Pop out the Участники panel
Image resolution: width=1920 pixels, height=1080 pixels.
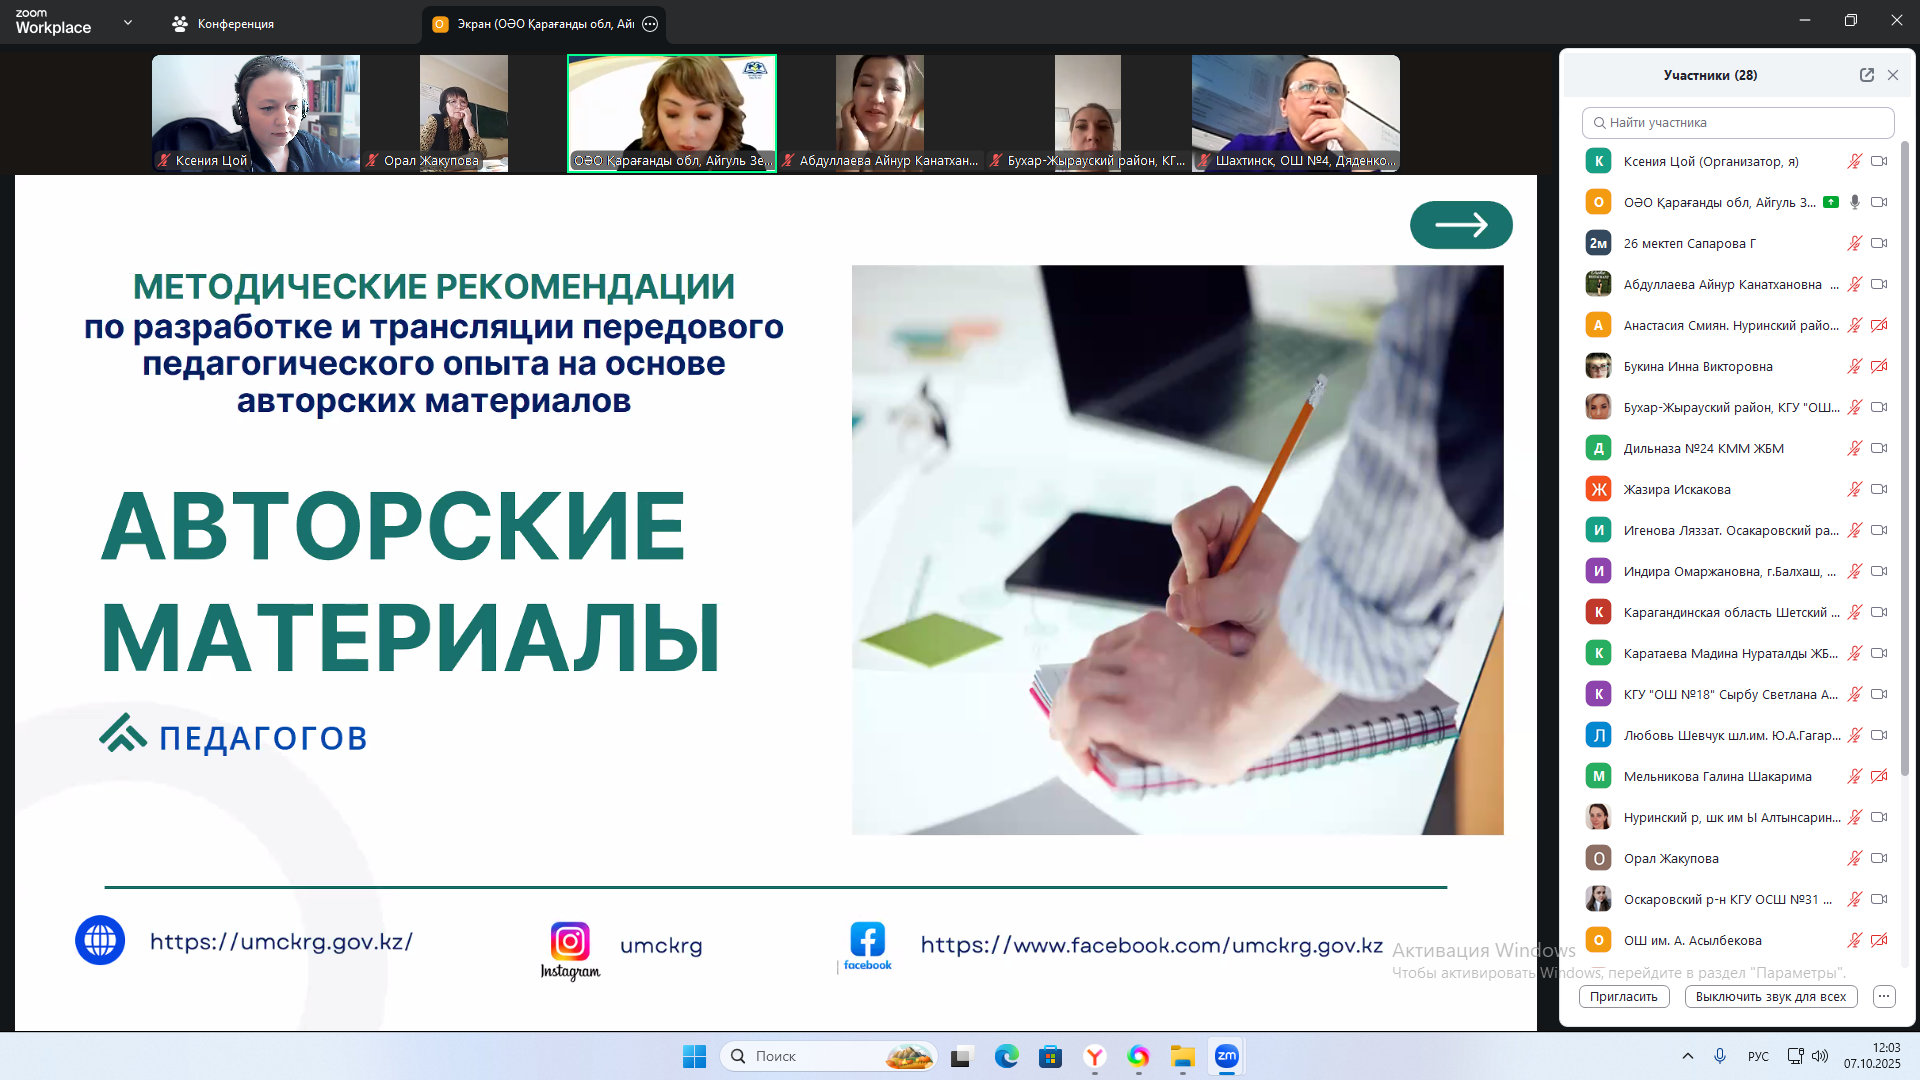(x=1866, y=74)
